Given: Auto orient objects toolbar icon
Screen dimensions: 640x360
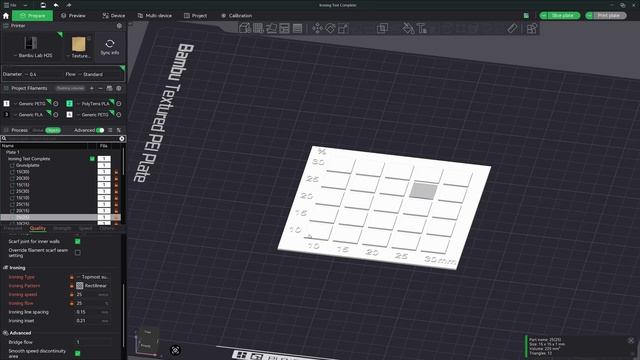Looking at the screenshot, I should tap(271, 28).
